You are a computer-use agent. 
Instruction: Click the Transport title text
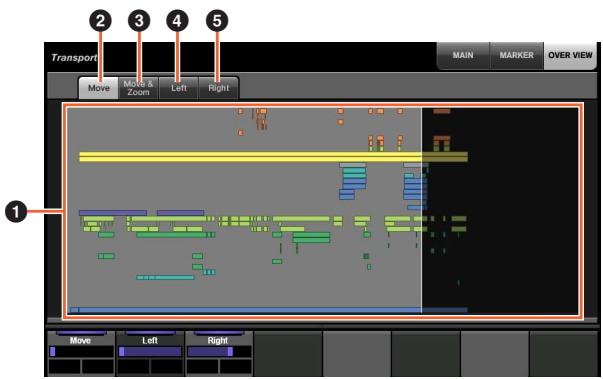tap(74, 58)
